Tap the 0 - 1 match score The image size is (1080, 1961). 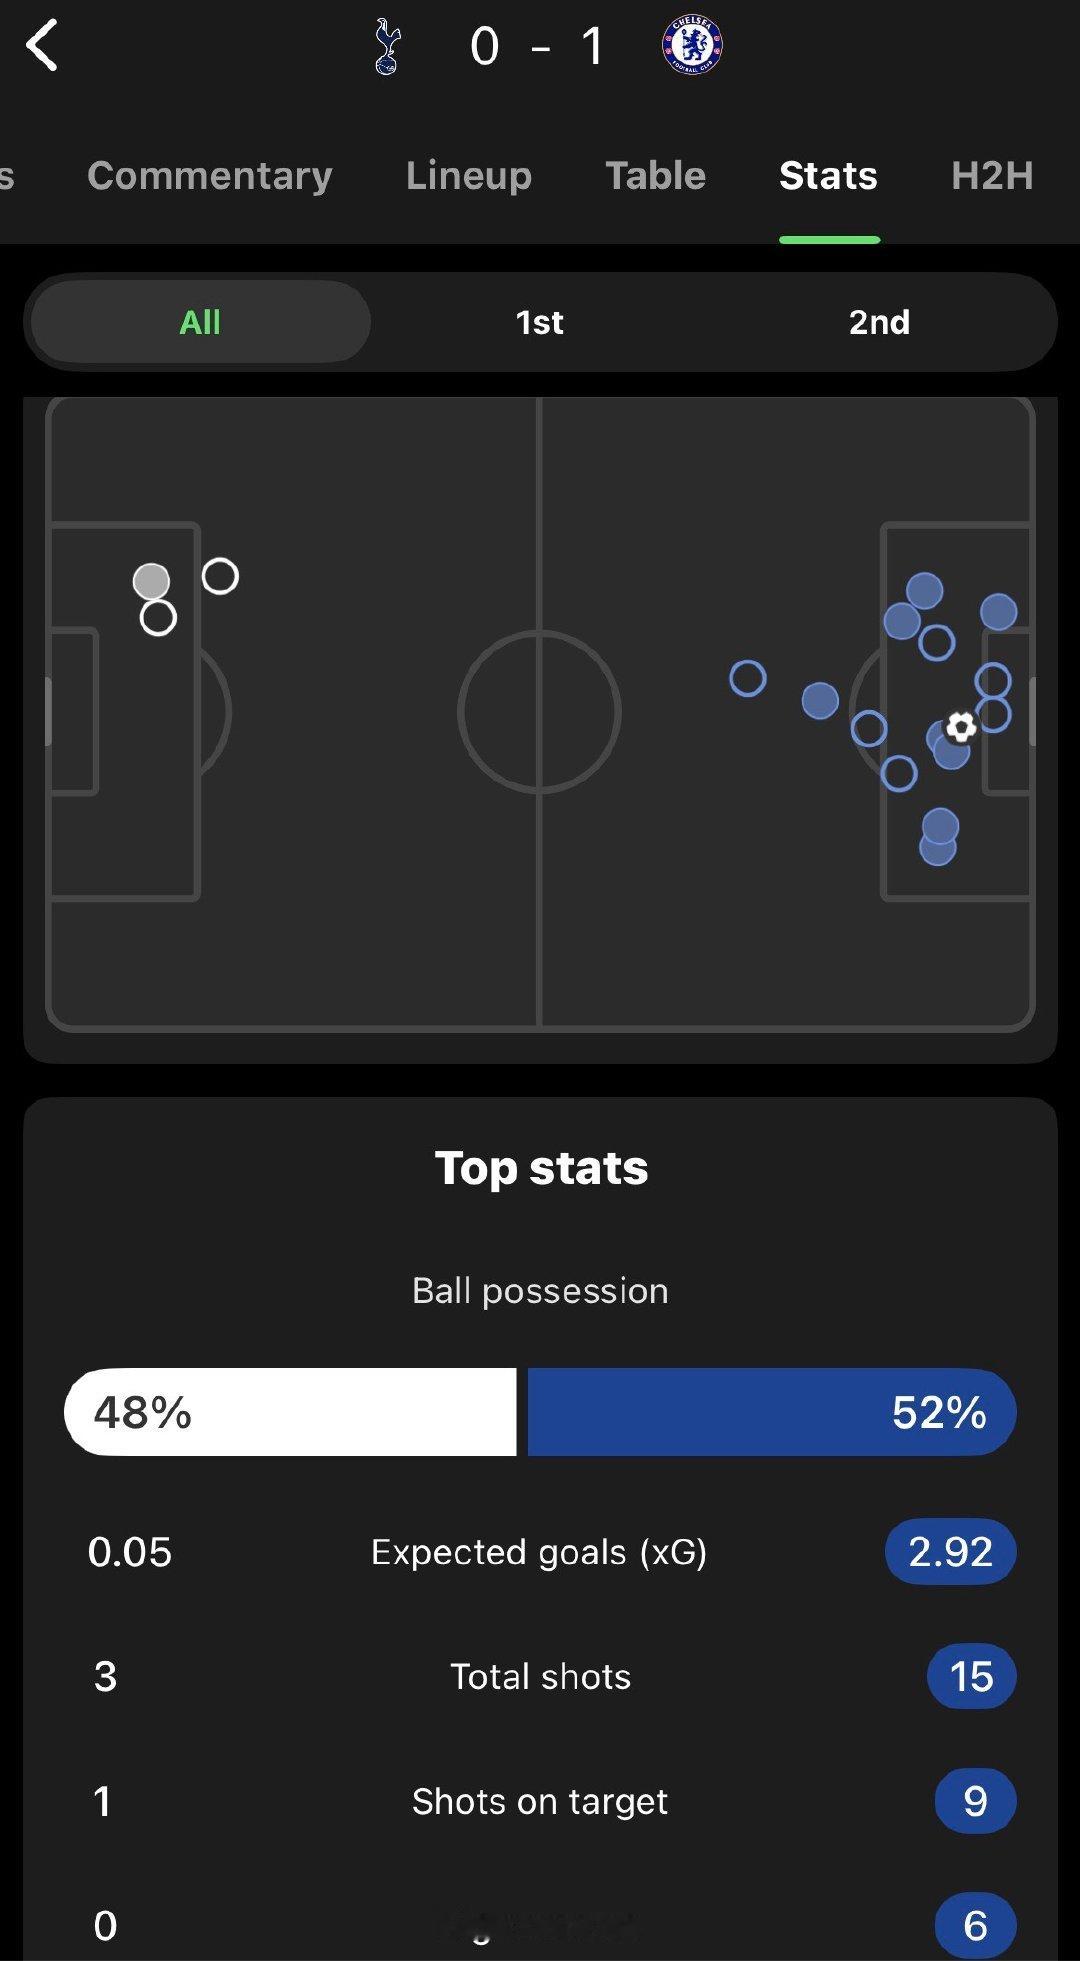pos(538,47)
